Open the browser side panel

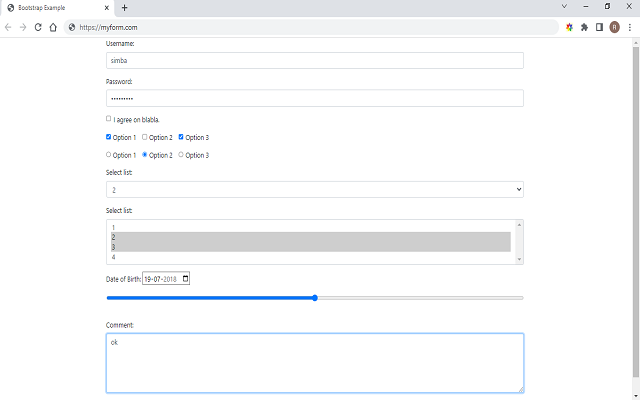pos(599,27)
